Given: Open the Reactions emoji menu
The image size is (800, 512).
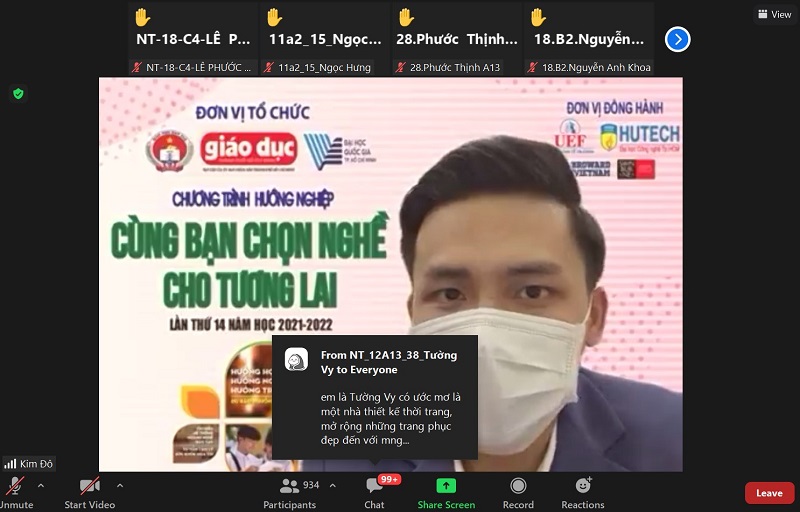Looking at the screenshot, I should [x=583, y=491].
